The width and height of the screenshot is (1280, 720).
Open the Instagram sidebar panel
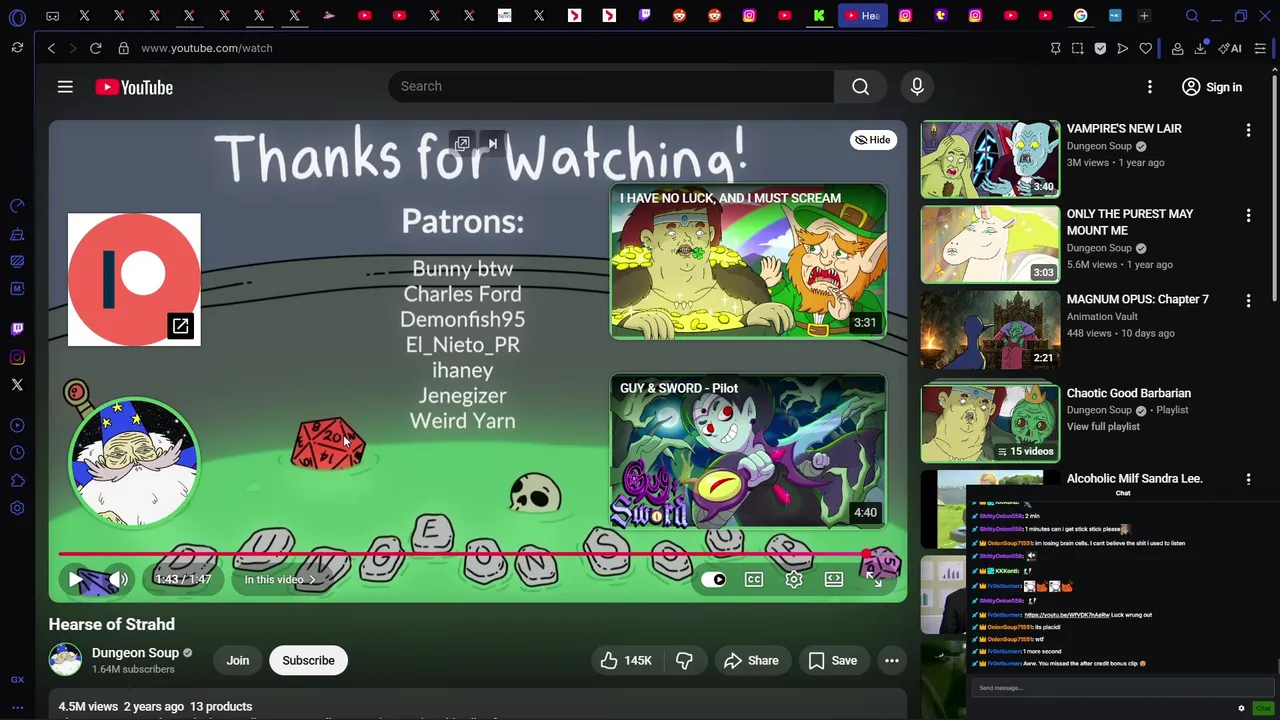(x=17, y=357)
